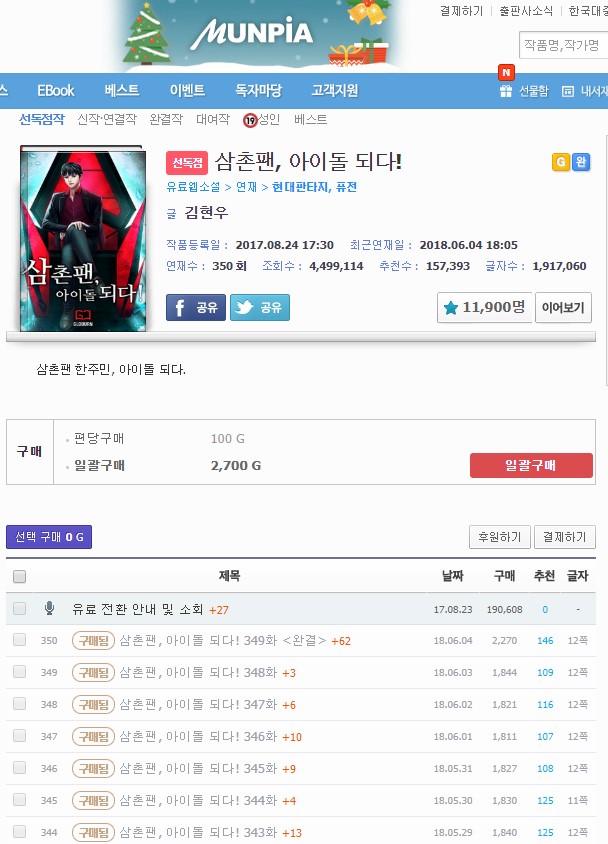The width and height of the screenshot is (608, 844).
Task: Click 구매됨 badge for episode 345화
Action: (93, 769)
